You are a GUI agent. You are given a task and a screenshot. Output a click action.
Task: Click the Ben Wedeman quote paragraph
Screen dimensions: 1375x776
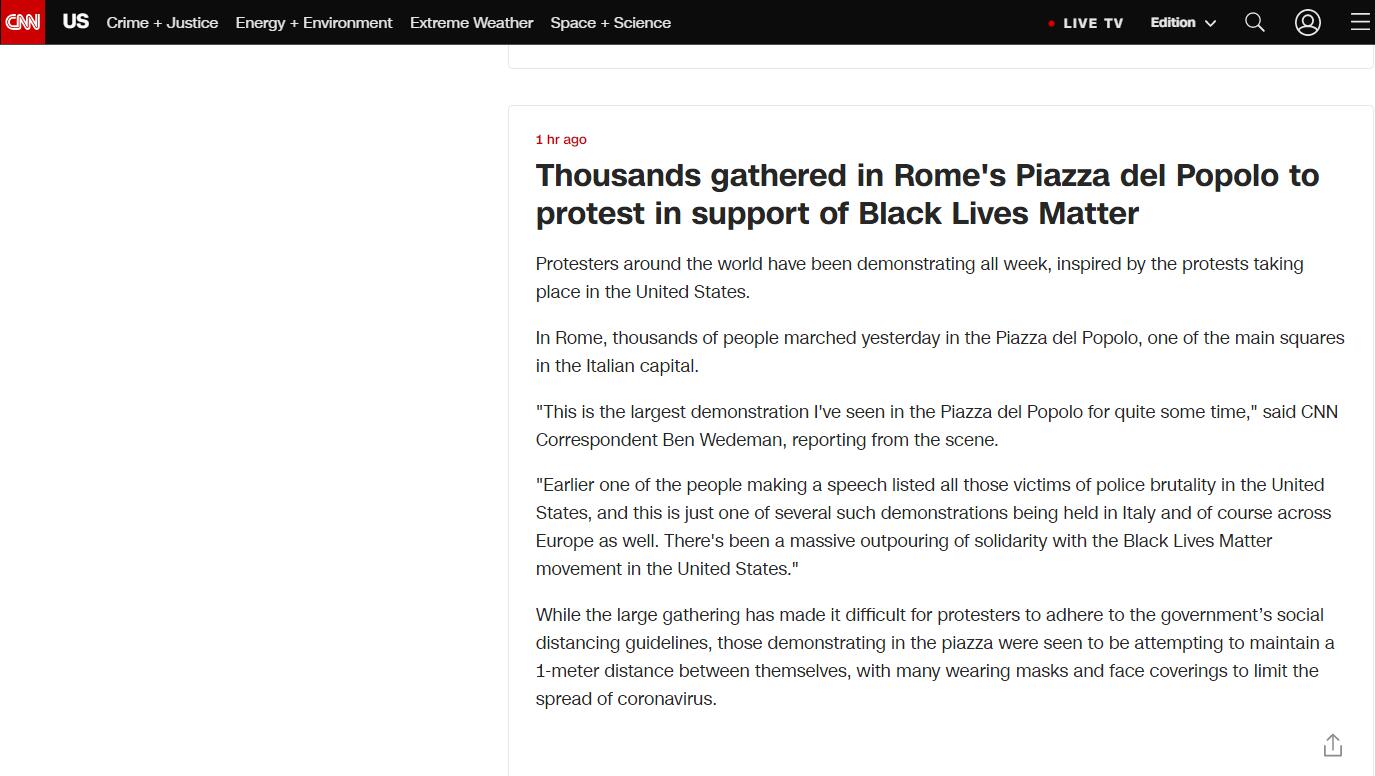pos(936,426)
